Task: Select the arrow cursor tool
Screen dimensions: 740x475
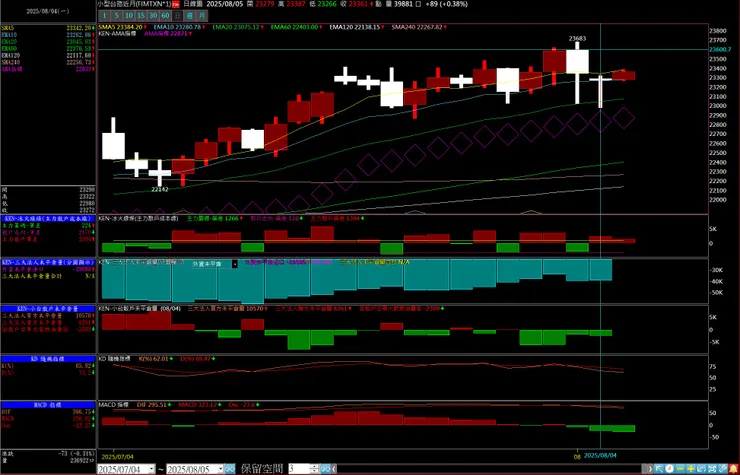Action: tap(659, 469)
